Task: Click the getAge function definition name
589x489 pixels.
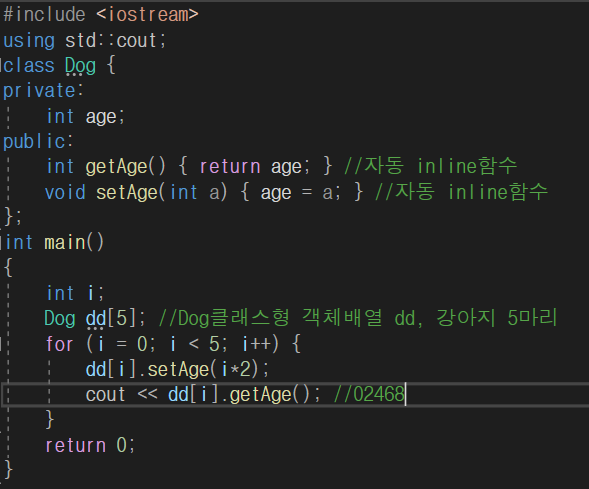Action: (x=116, y=167)
